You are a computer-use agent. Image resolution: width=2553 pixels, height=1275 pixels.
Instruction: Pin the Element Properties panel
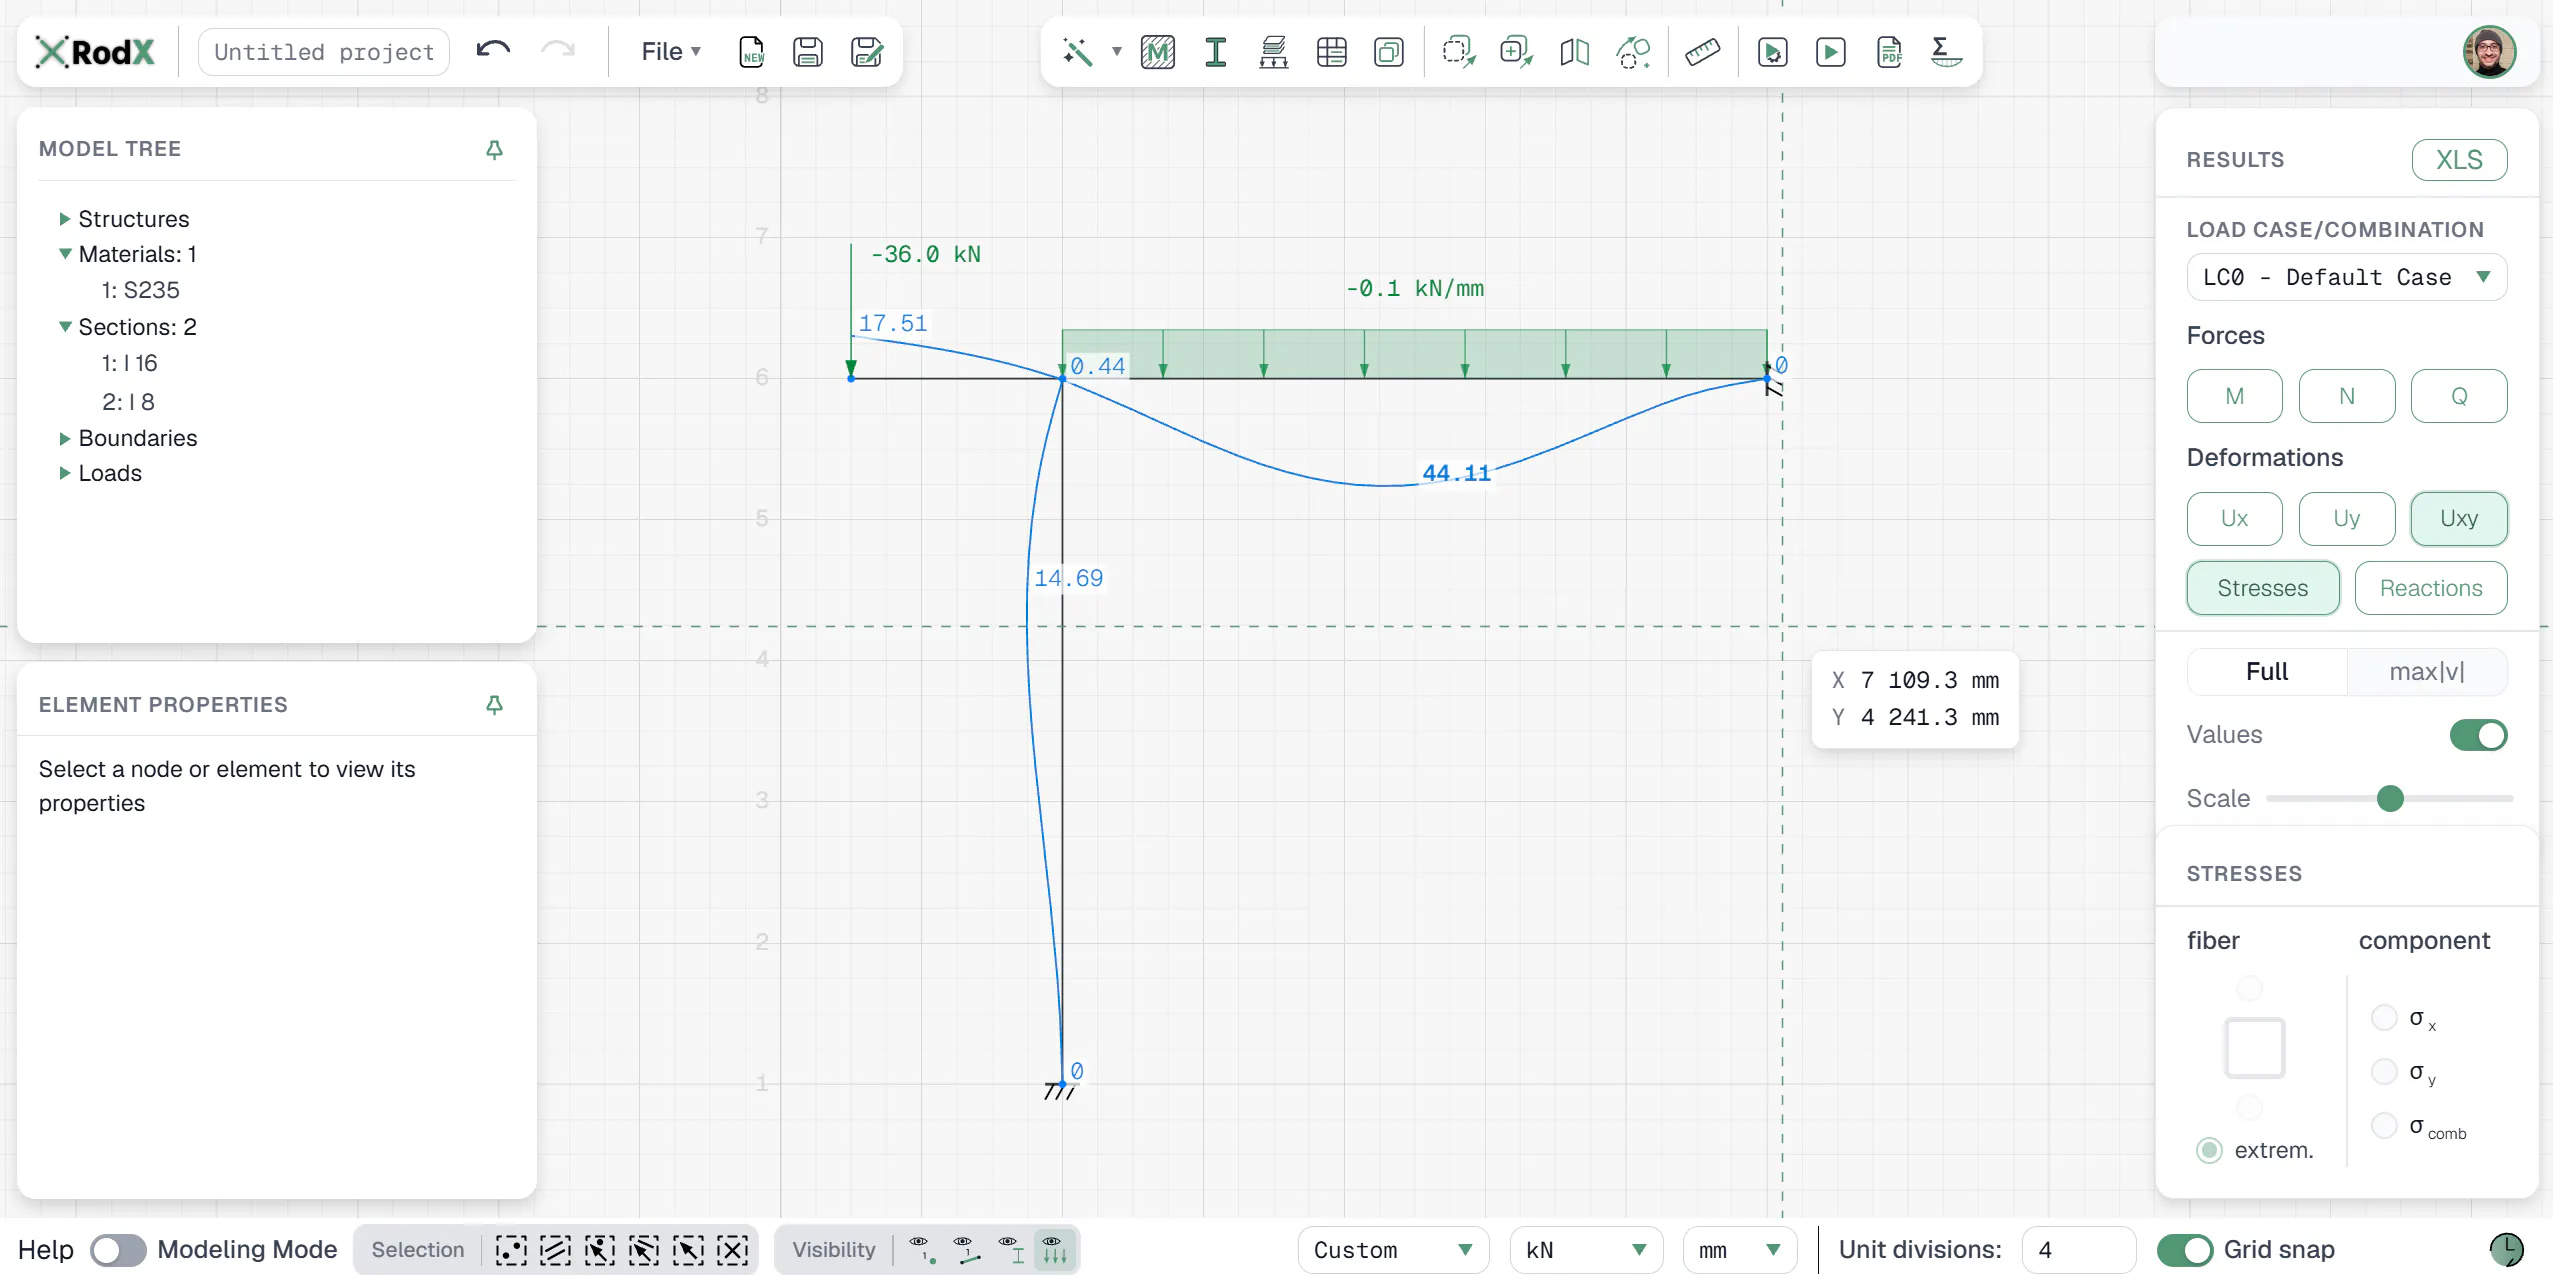pos(494,705)
